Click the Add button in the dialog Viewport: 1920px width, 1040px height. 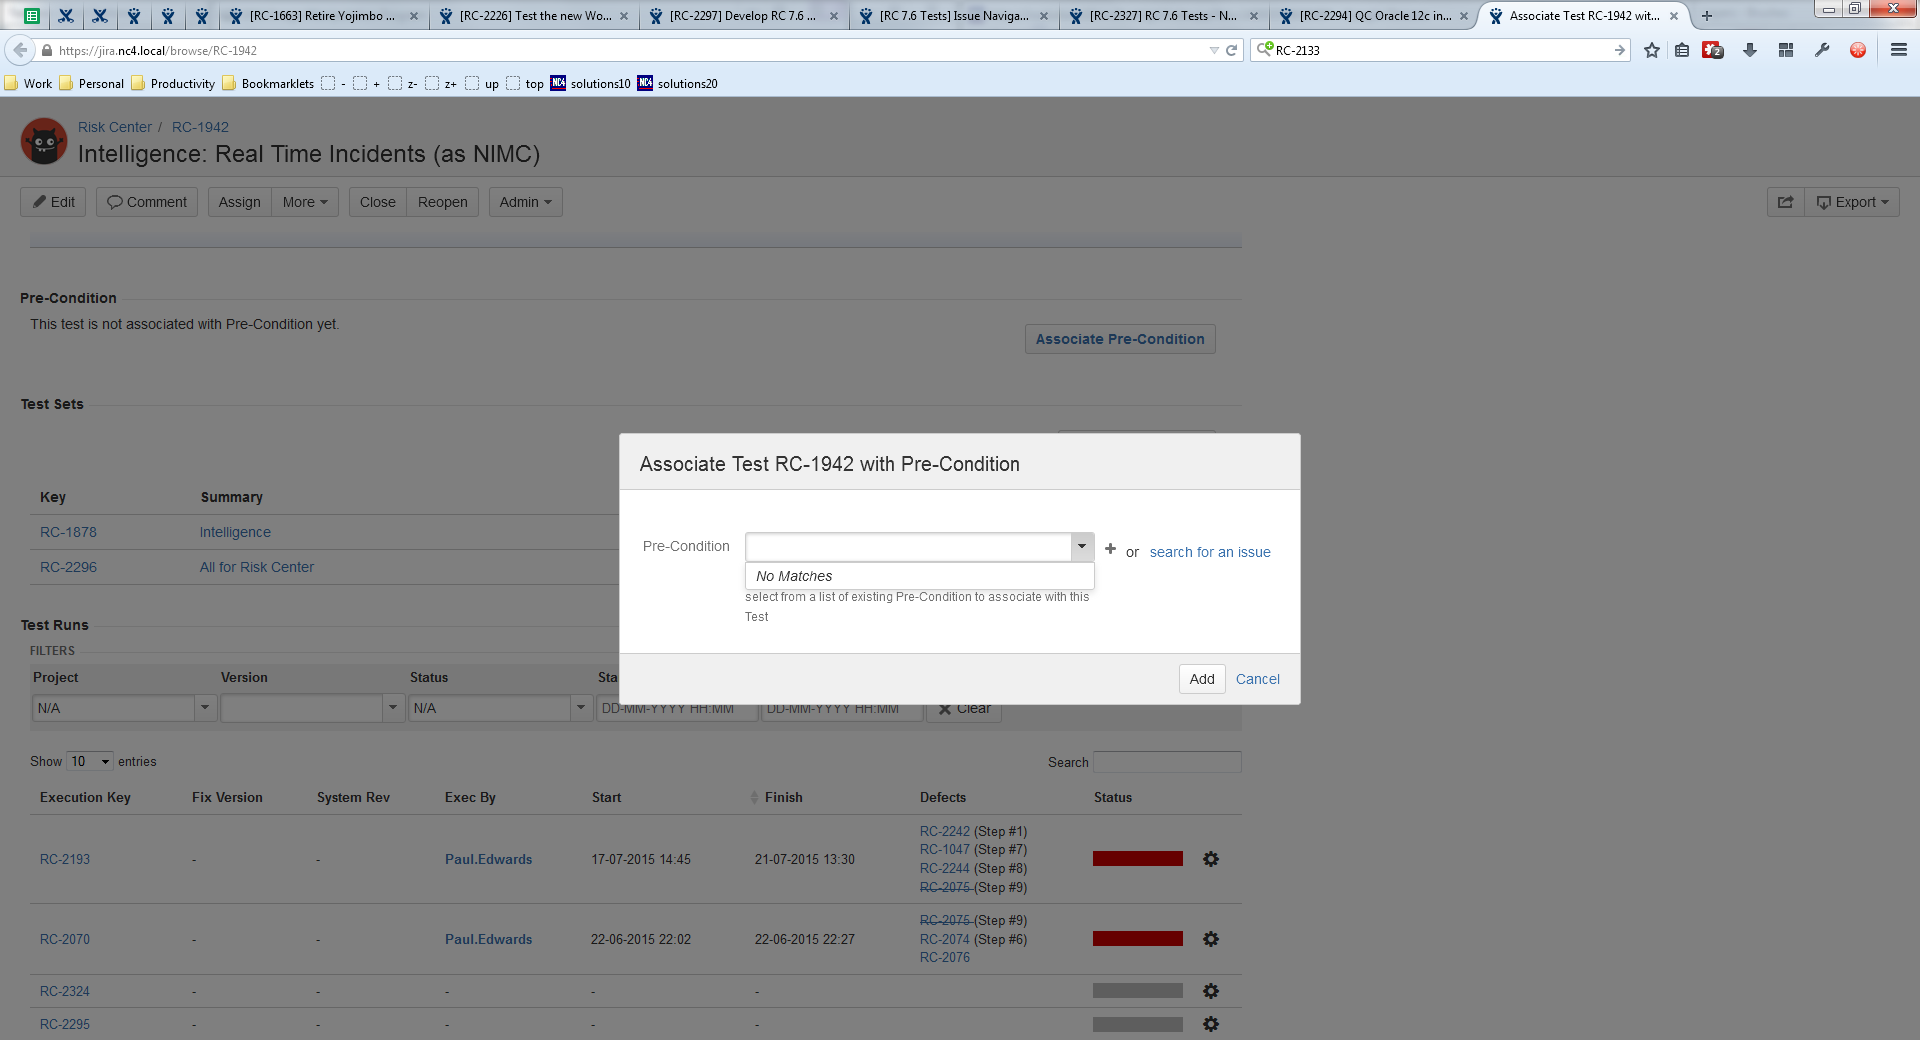(x=1201, y=679)
